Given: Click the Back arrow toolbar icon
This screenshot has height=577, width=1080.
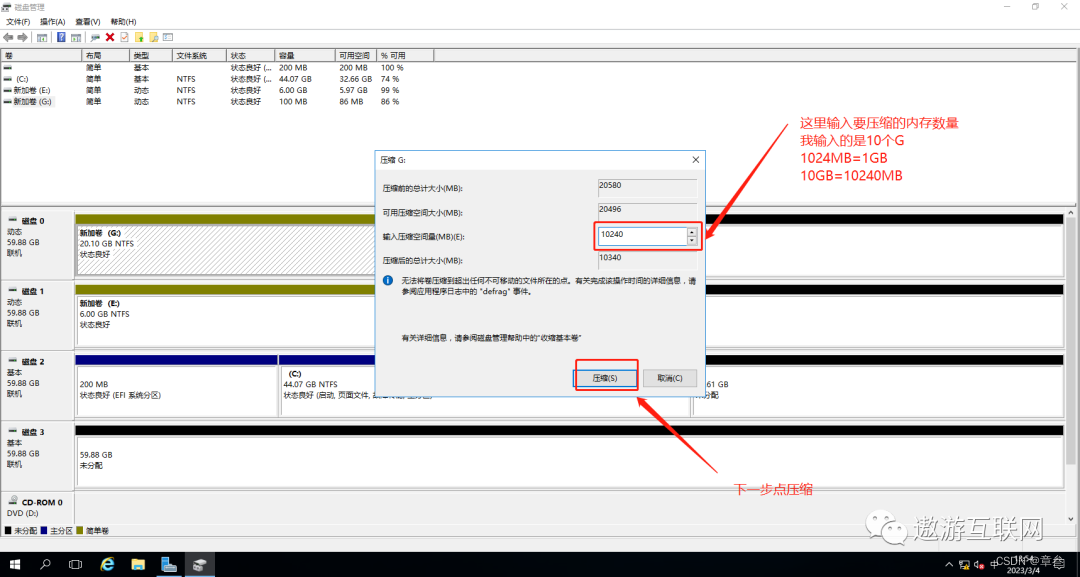Looking at the screenshot, I should point(8,37).
